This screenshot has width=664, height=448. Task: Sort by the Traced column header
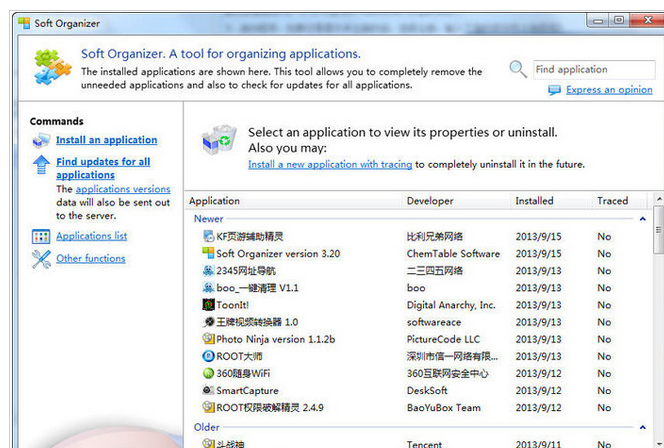(x=620, y=201)
